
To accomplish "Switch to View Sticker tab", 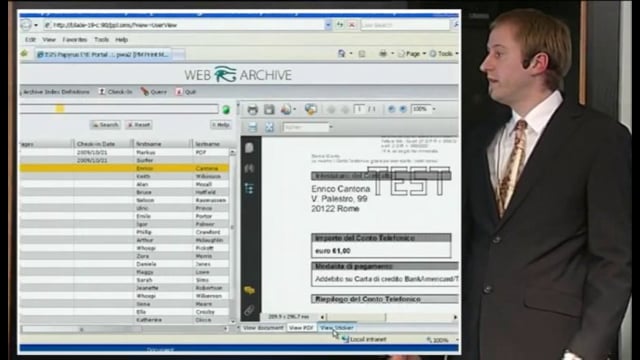I will coord(337,328).
